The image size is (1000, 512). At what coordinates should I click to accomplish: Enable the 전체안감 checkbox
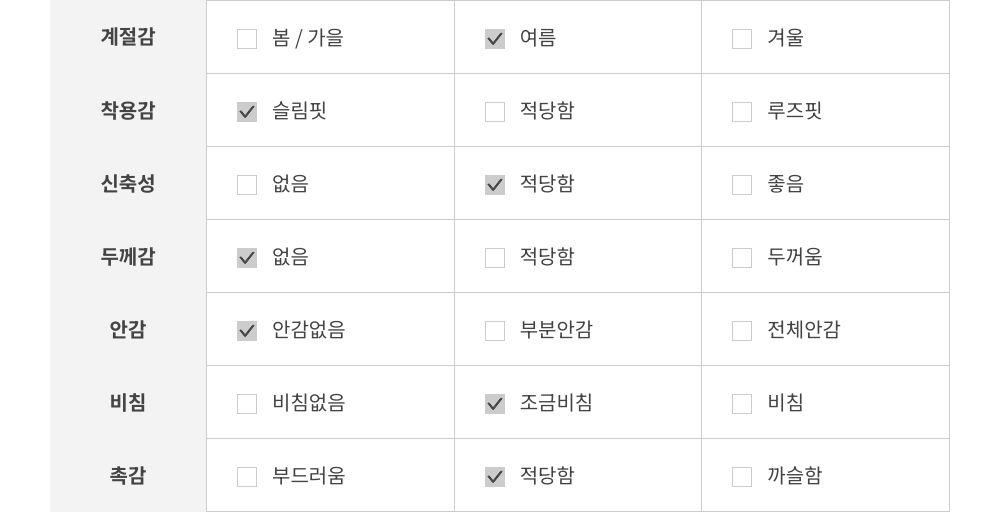pyautogui.click(x=742, y=331)
